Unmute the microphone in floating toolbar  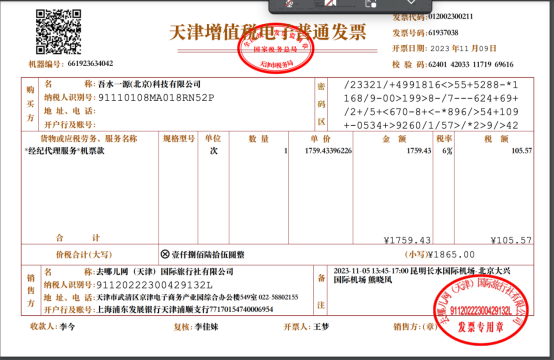pyautogui.click(x=289, y=4)
